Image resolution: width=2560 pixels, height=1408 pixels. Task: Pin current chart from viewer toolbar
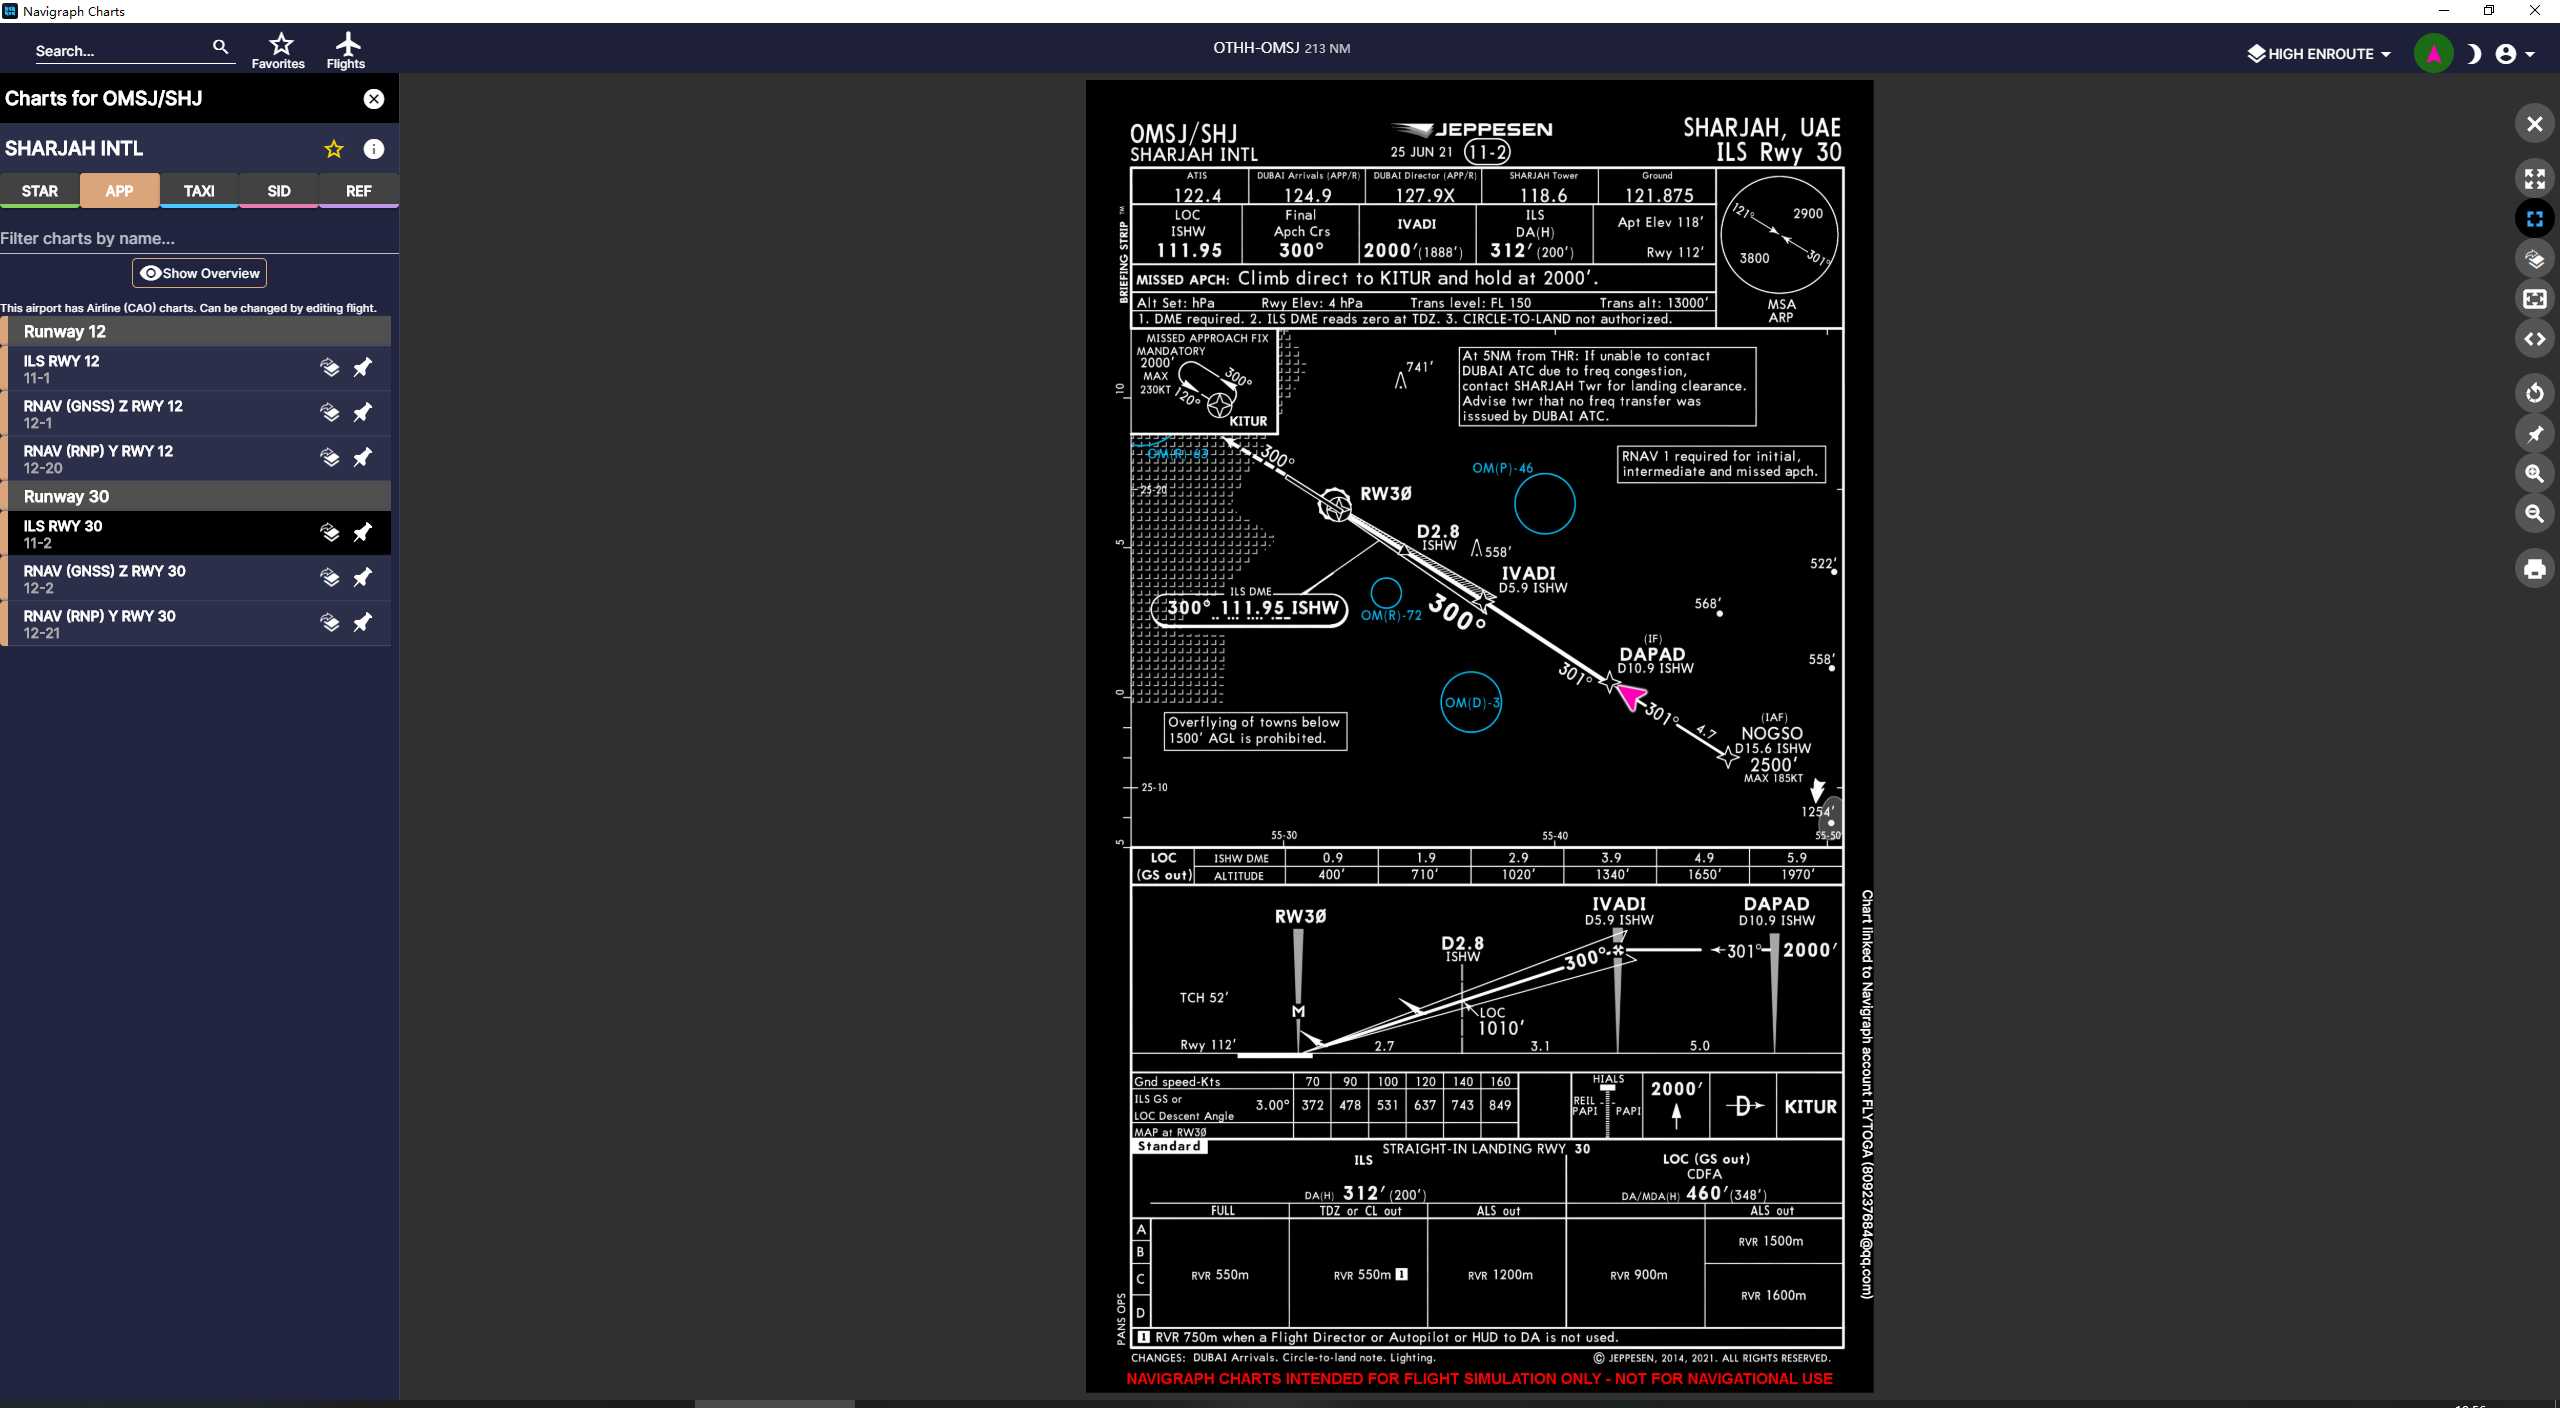pos(2534,434)
